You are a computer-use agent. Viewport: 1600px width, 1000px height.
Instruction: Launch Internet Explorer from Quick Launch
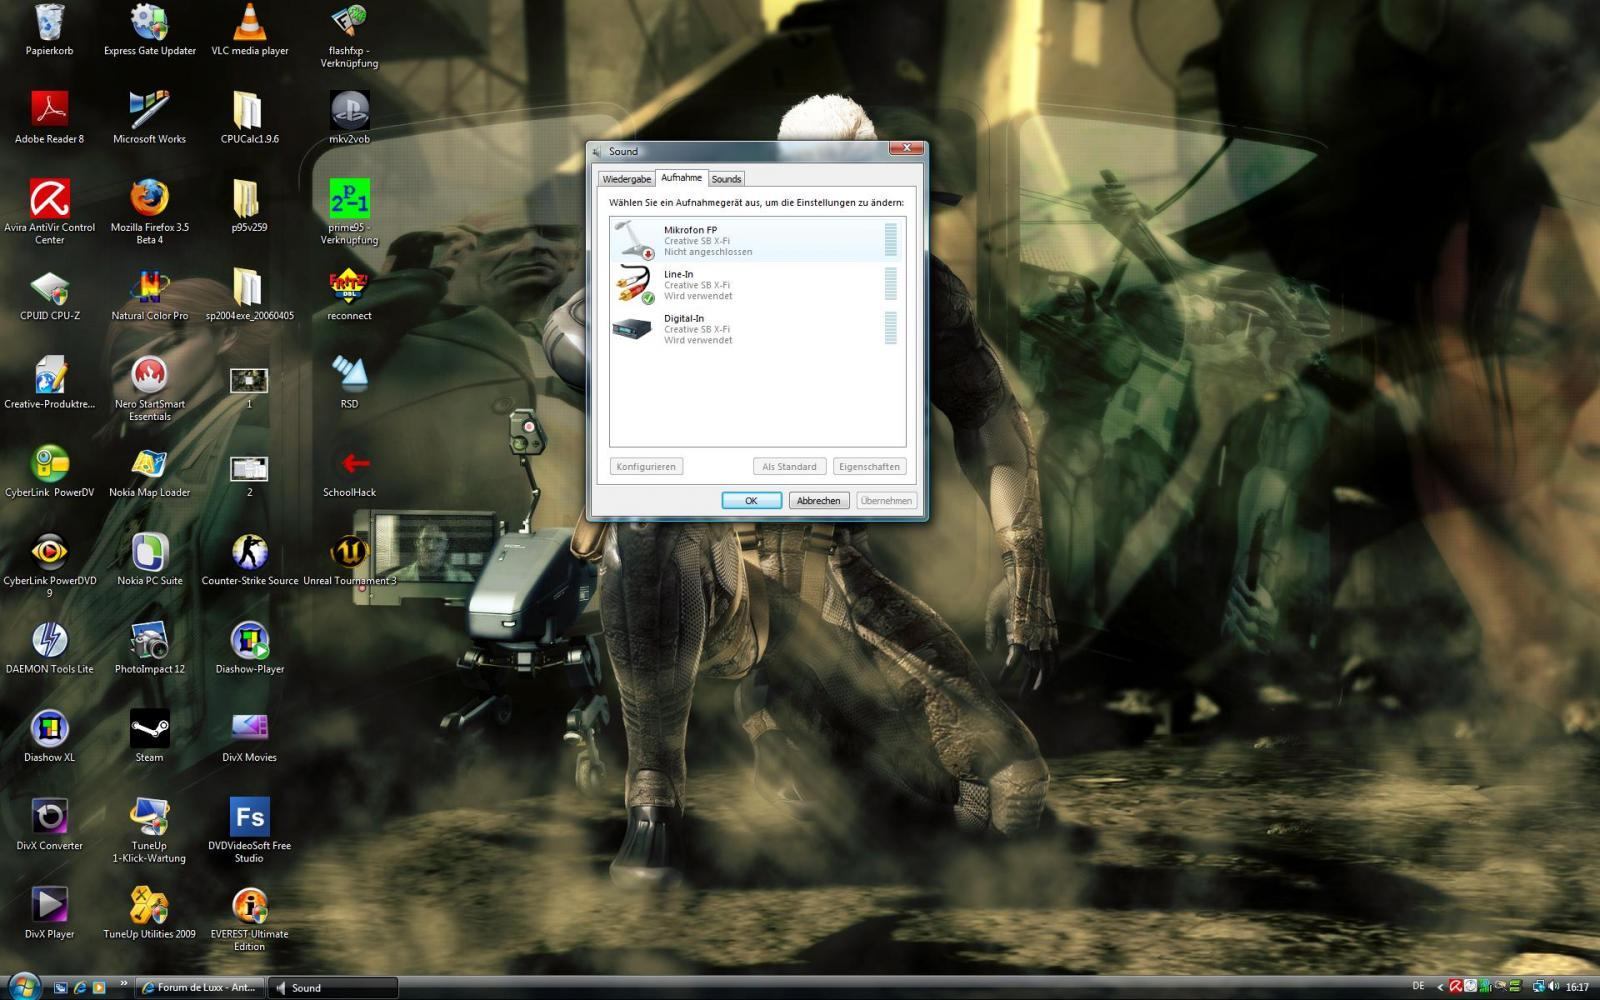click(x=79, y=987)
